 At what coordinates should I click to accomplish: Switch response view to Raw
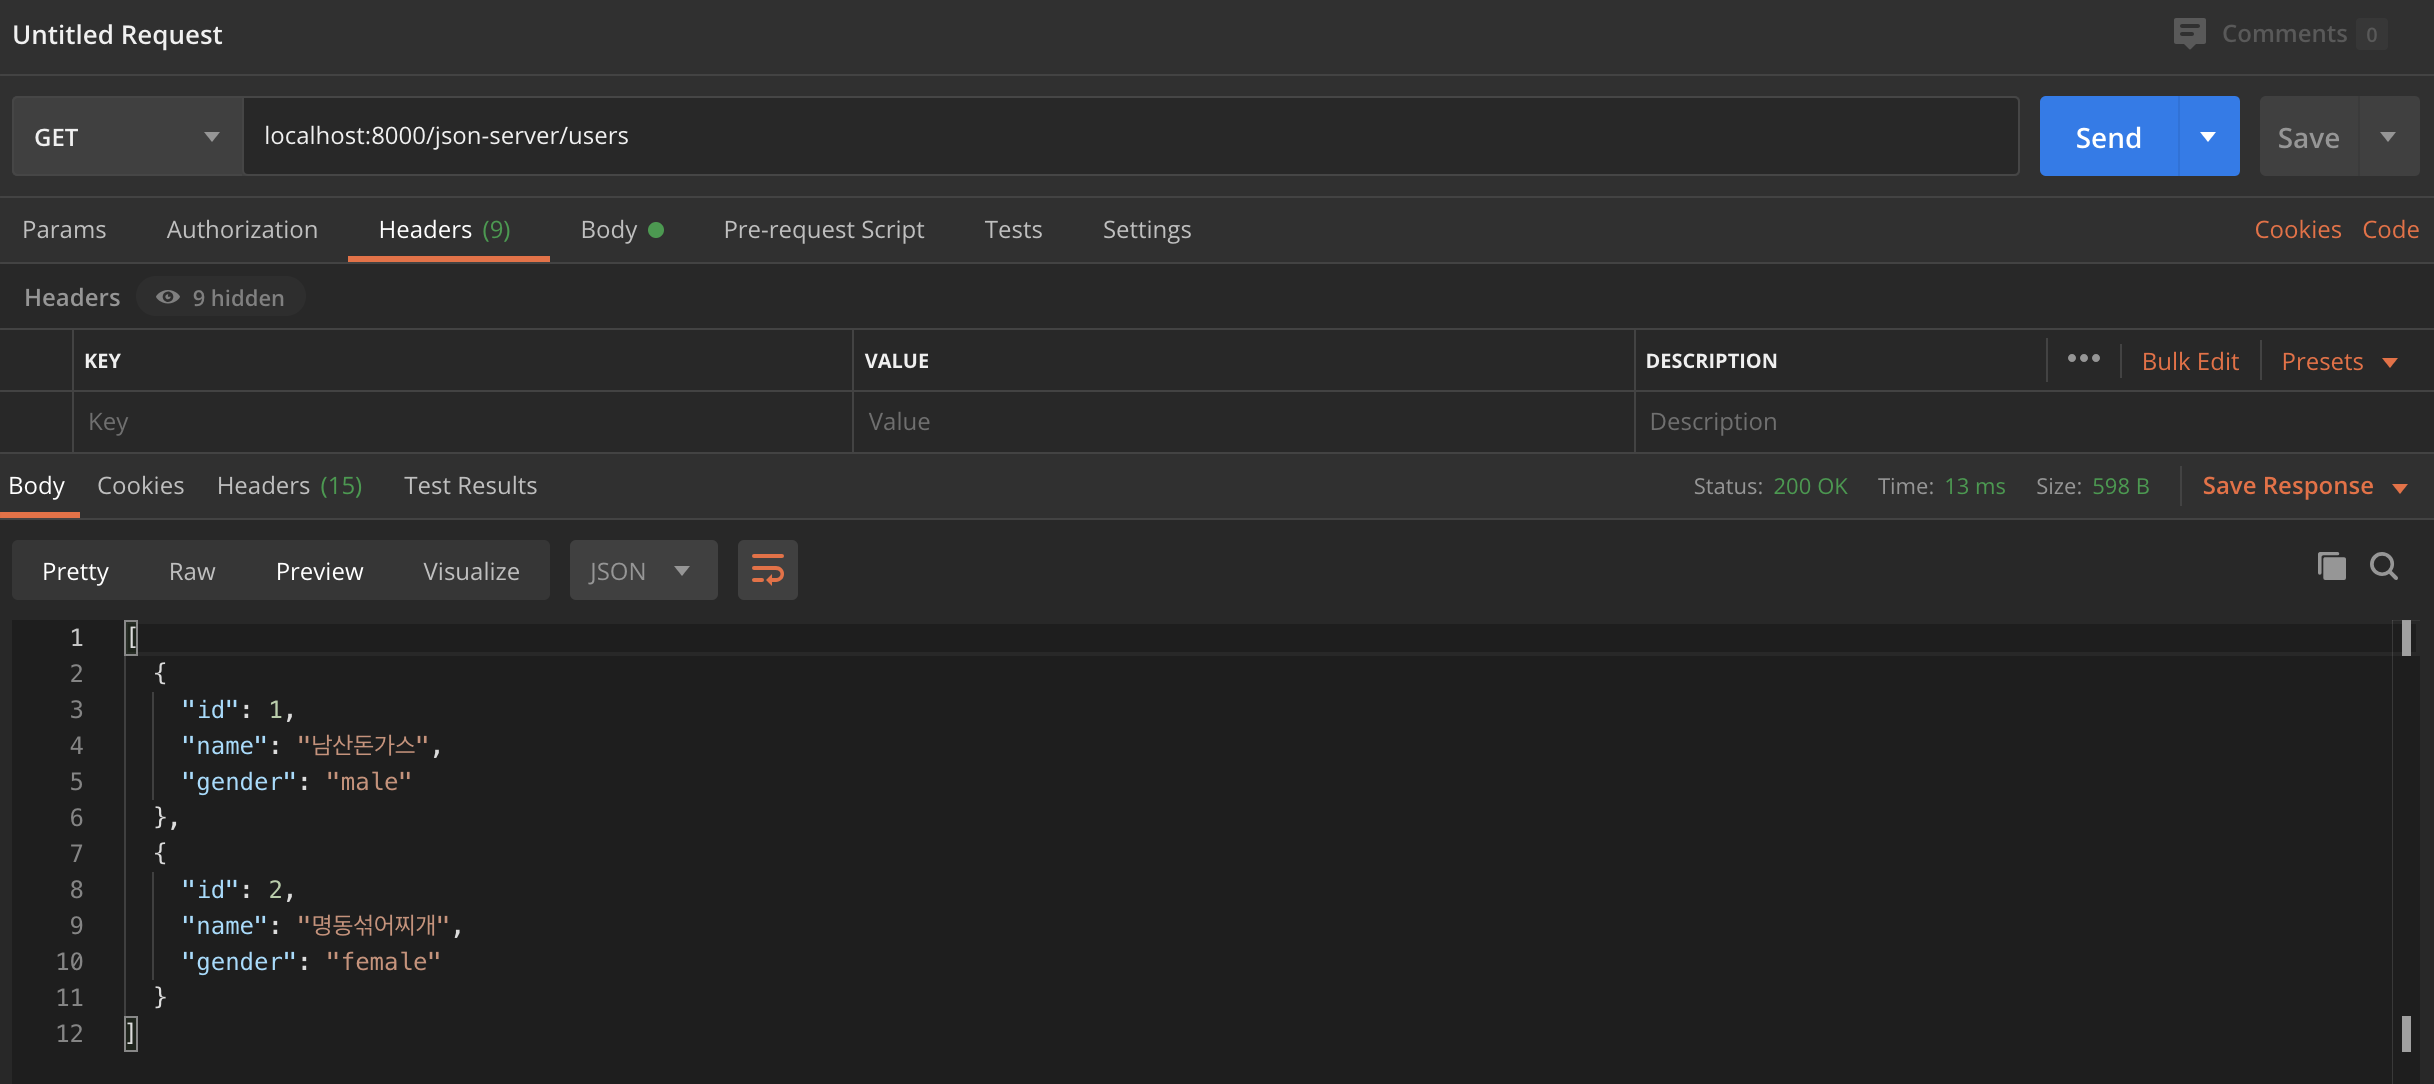tap(192, 571)
